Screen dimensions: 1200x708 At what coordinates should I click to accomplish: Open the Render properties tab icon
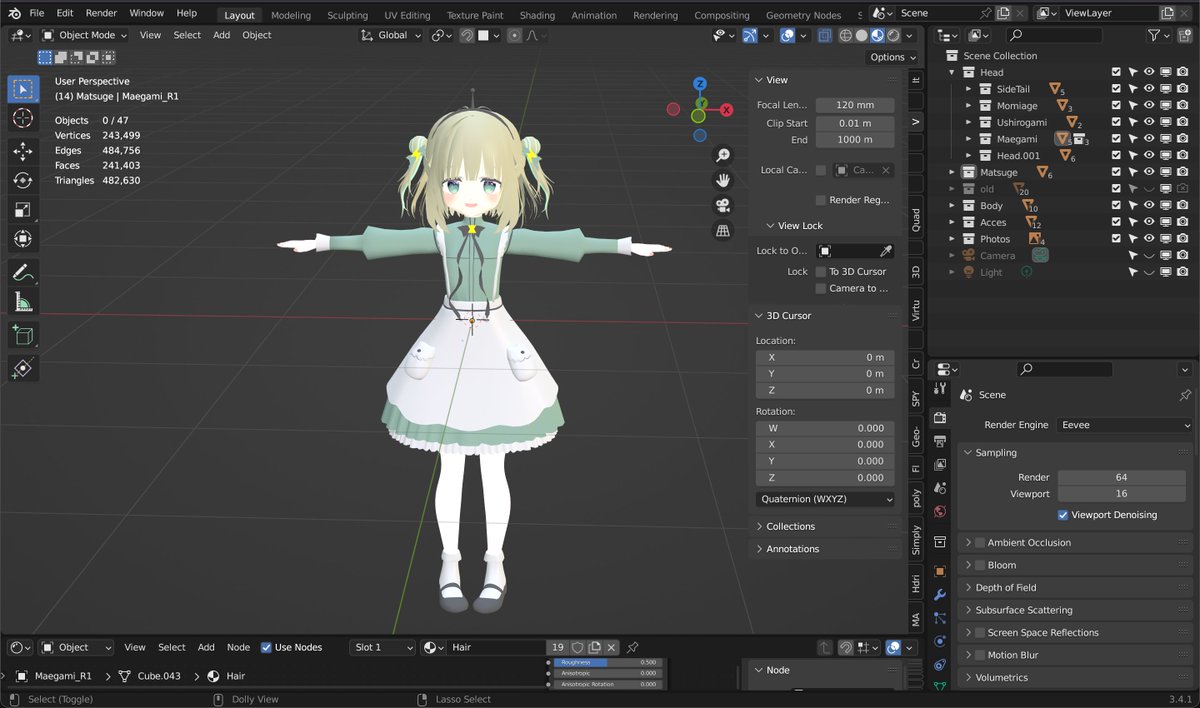(939, 418)
